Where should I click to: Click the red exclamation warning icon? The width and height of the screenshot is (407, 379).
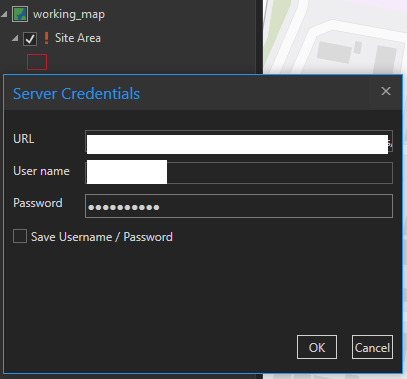[46, 38]
